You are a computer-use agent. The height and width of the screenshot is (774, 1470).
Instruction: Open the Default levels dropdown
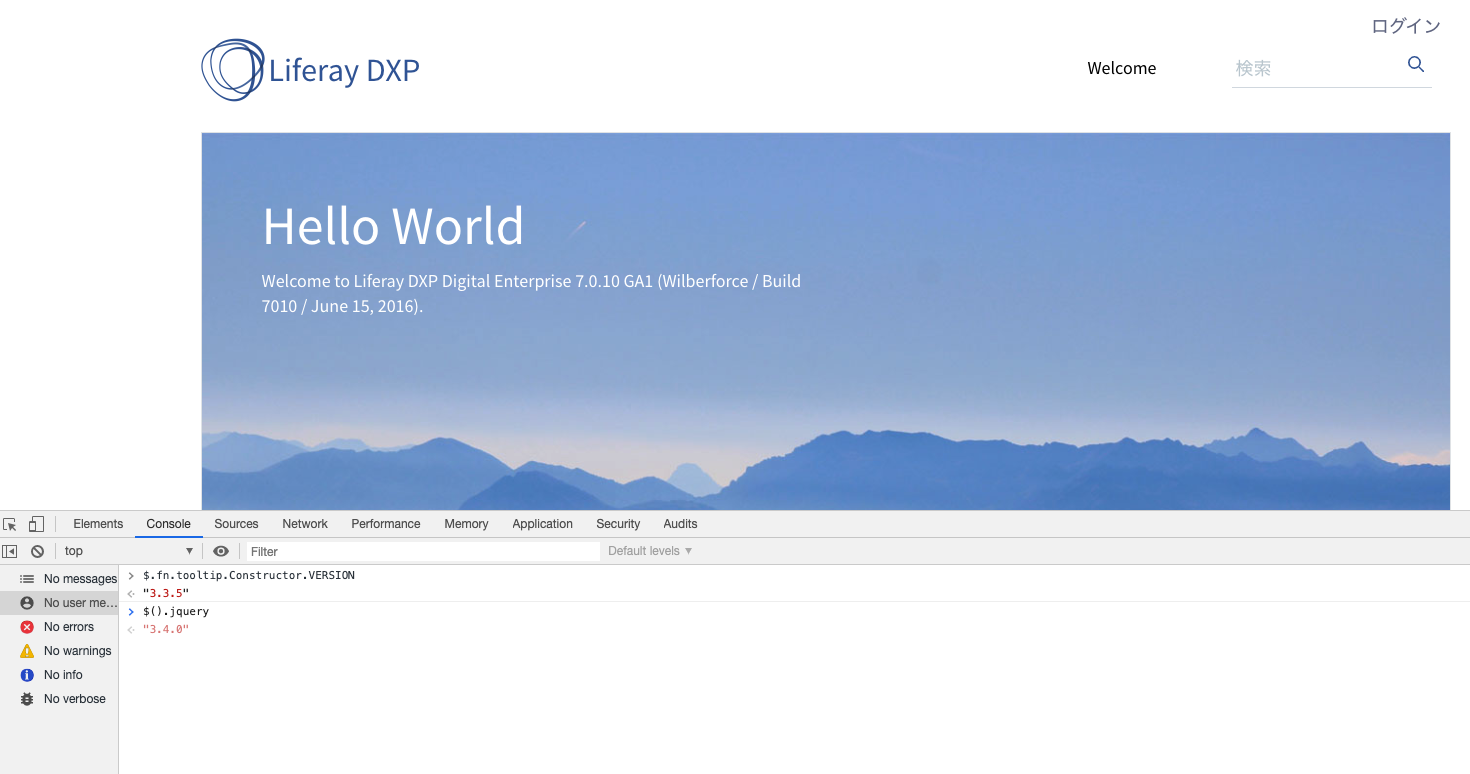pyautogui.click(x=650, y=551)
